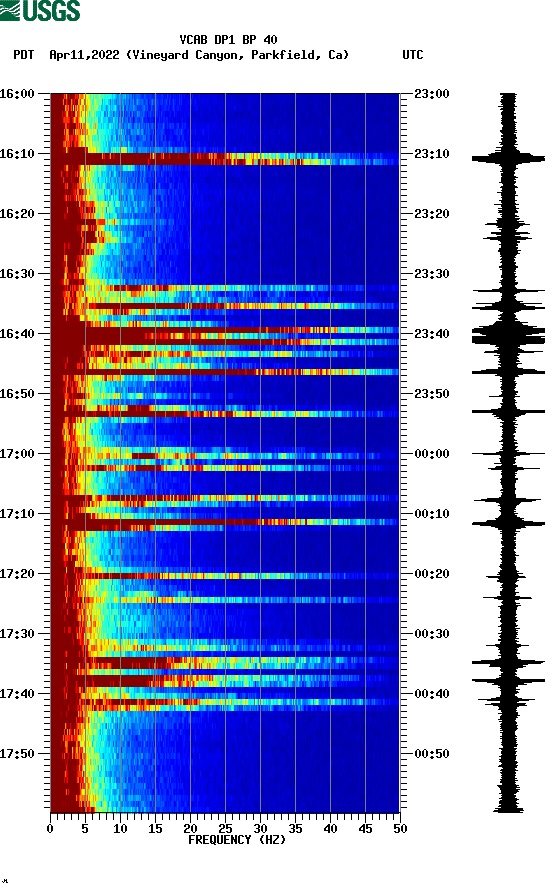Click the 0 Hz axis tick label

click(50, 829)
